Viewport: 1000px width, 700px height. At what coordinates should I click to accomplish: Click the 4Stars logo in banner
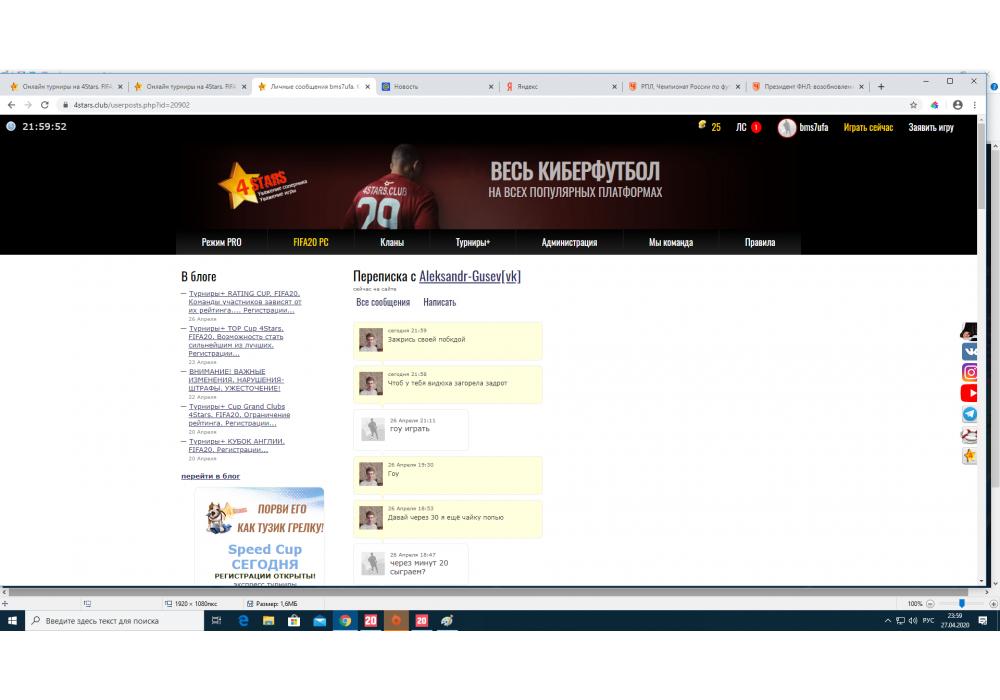[246, 185]
